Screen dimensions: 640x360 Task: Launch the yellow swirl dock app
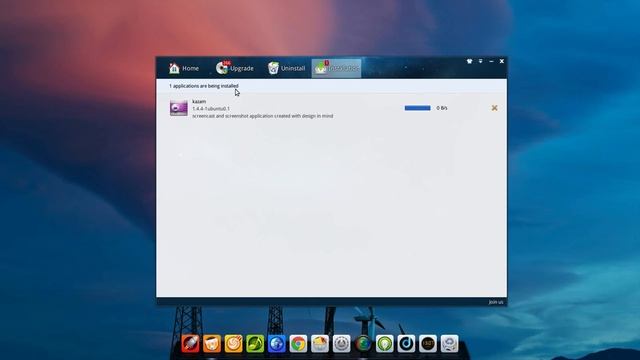tap(233, 344)
